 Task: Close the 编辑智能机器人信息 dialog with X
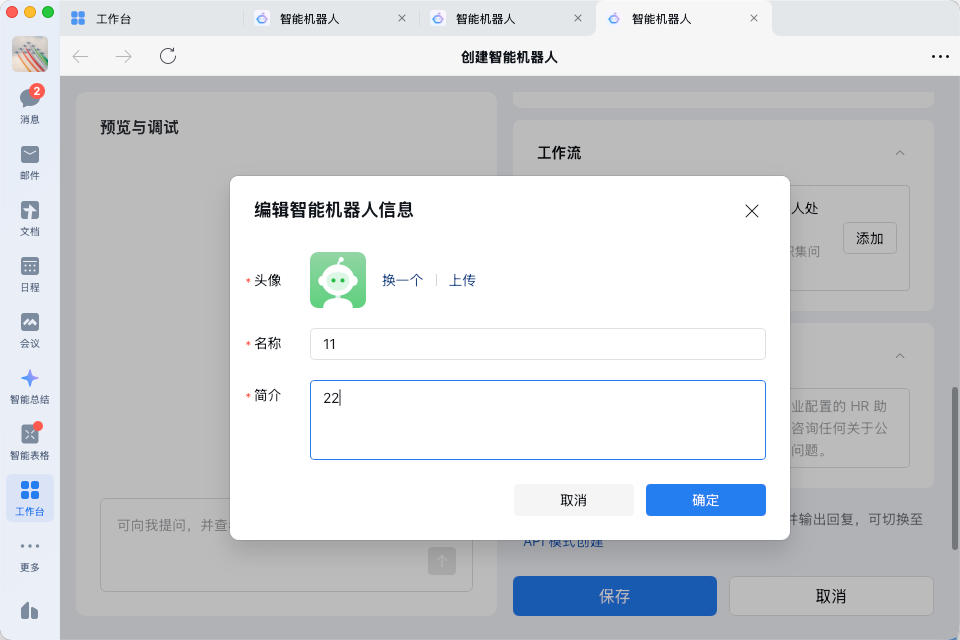[x=752, y=210]
